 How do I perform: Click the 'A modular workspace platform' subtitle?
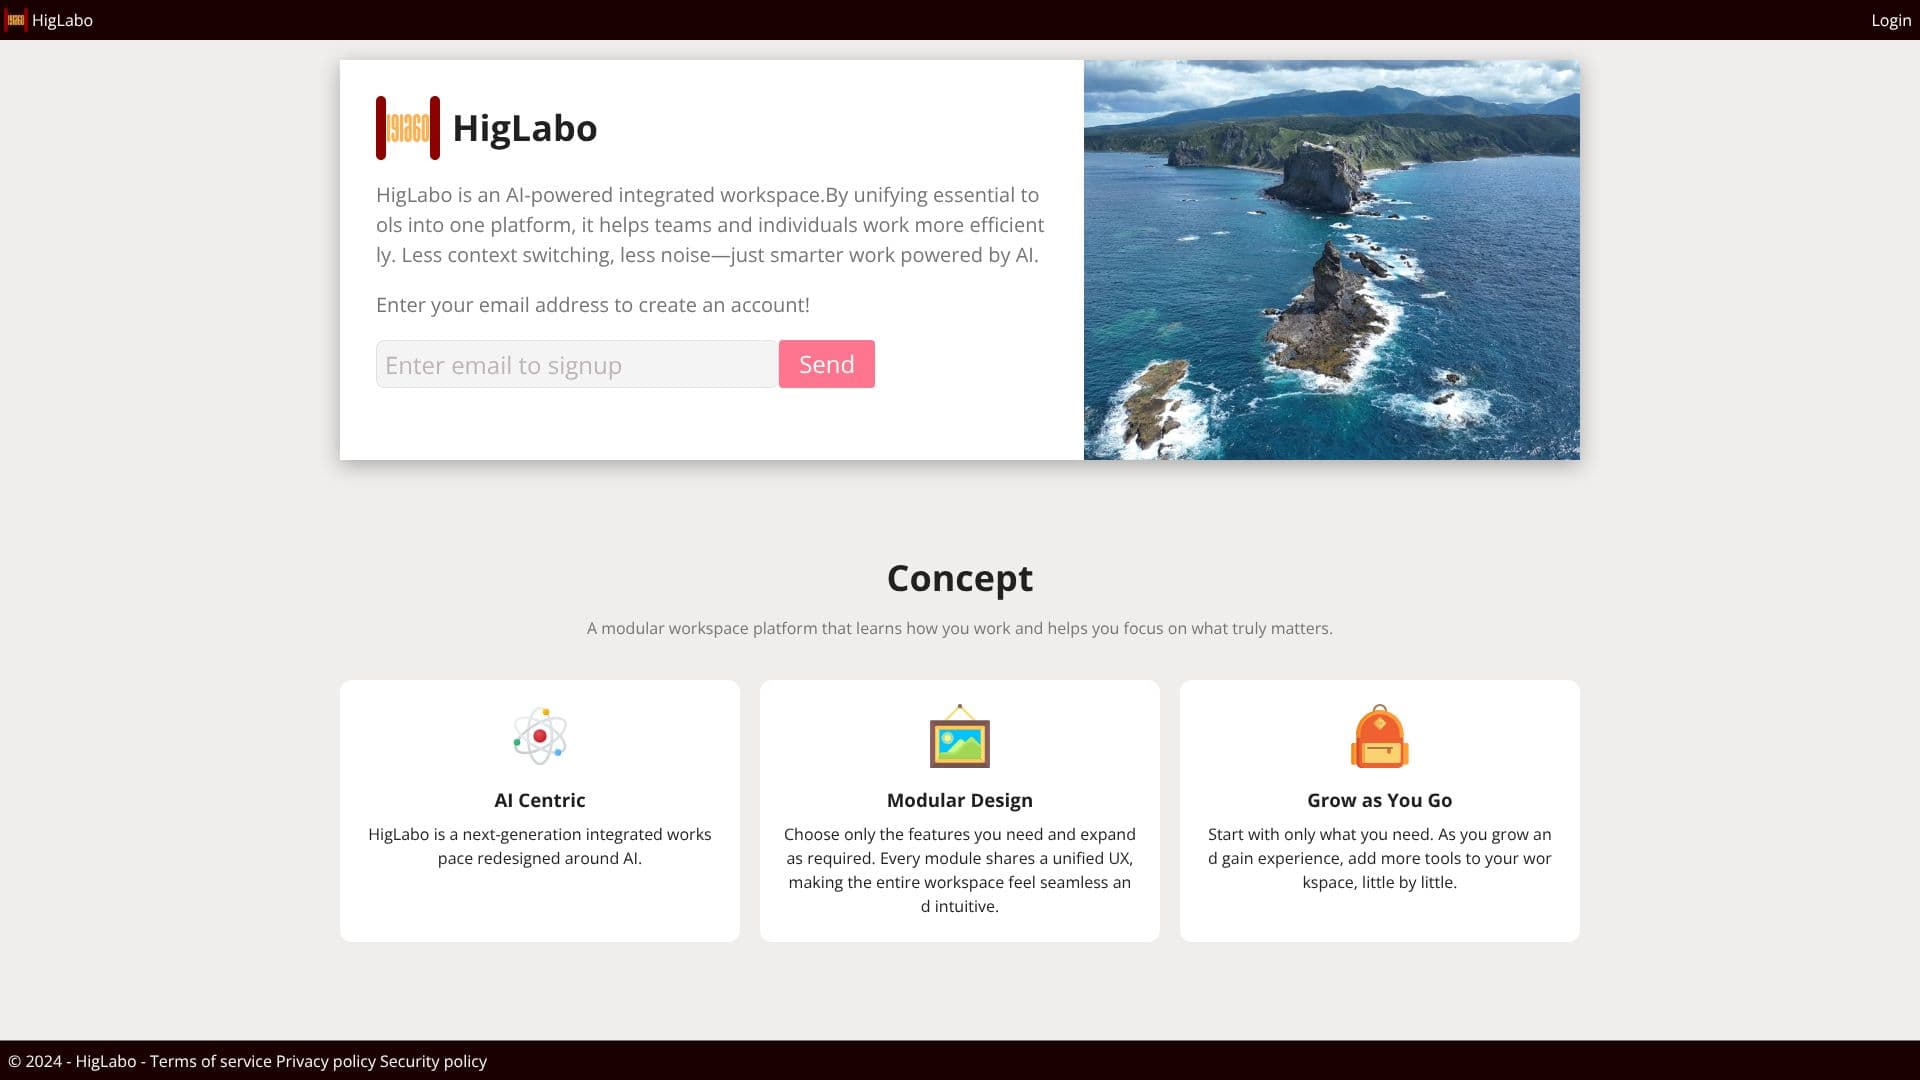960,628
